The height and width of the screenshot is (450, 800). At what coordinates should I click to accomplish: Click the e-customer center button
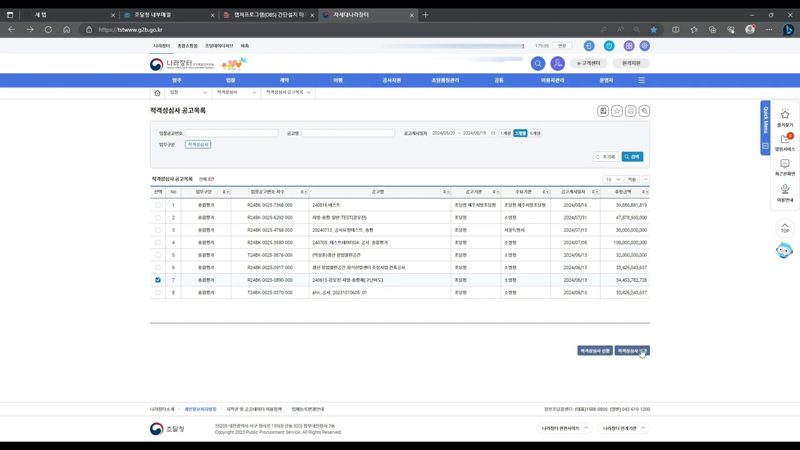coord(589,63)
